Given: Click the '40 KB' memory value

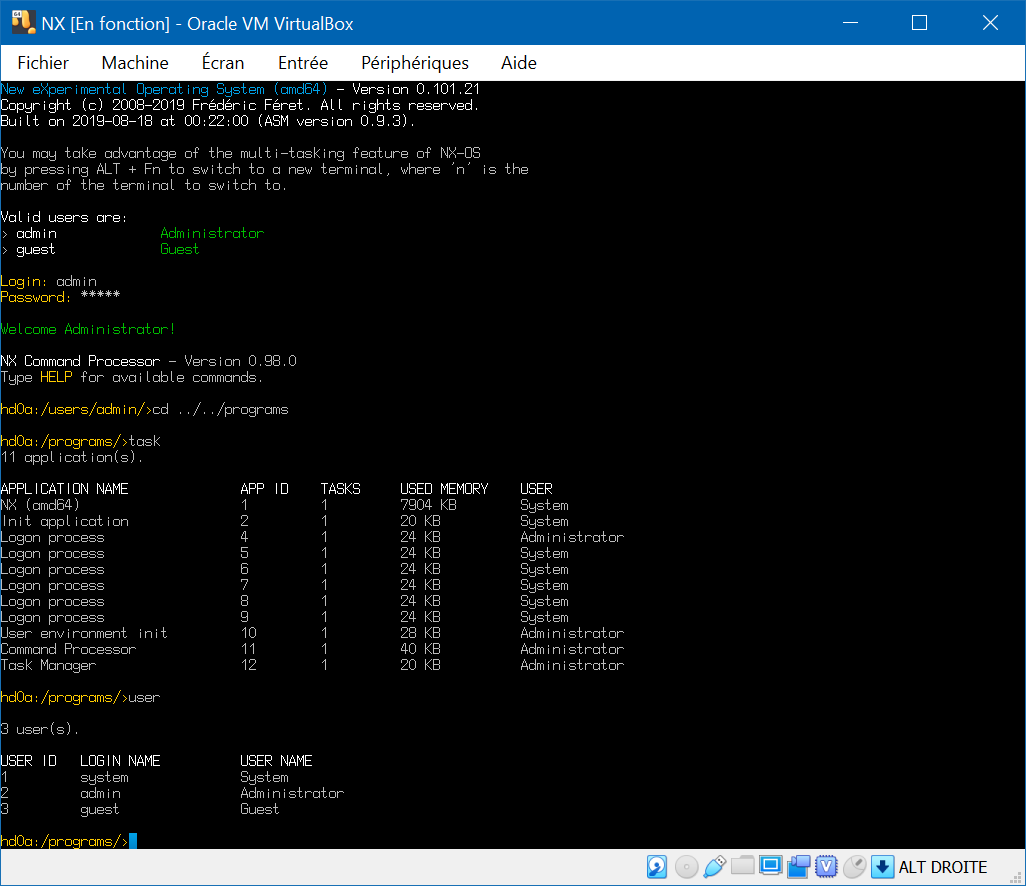Looking at the screenshot, I should (x=420, y=649).
